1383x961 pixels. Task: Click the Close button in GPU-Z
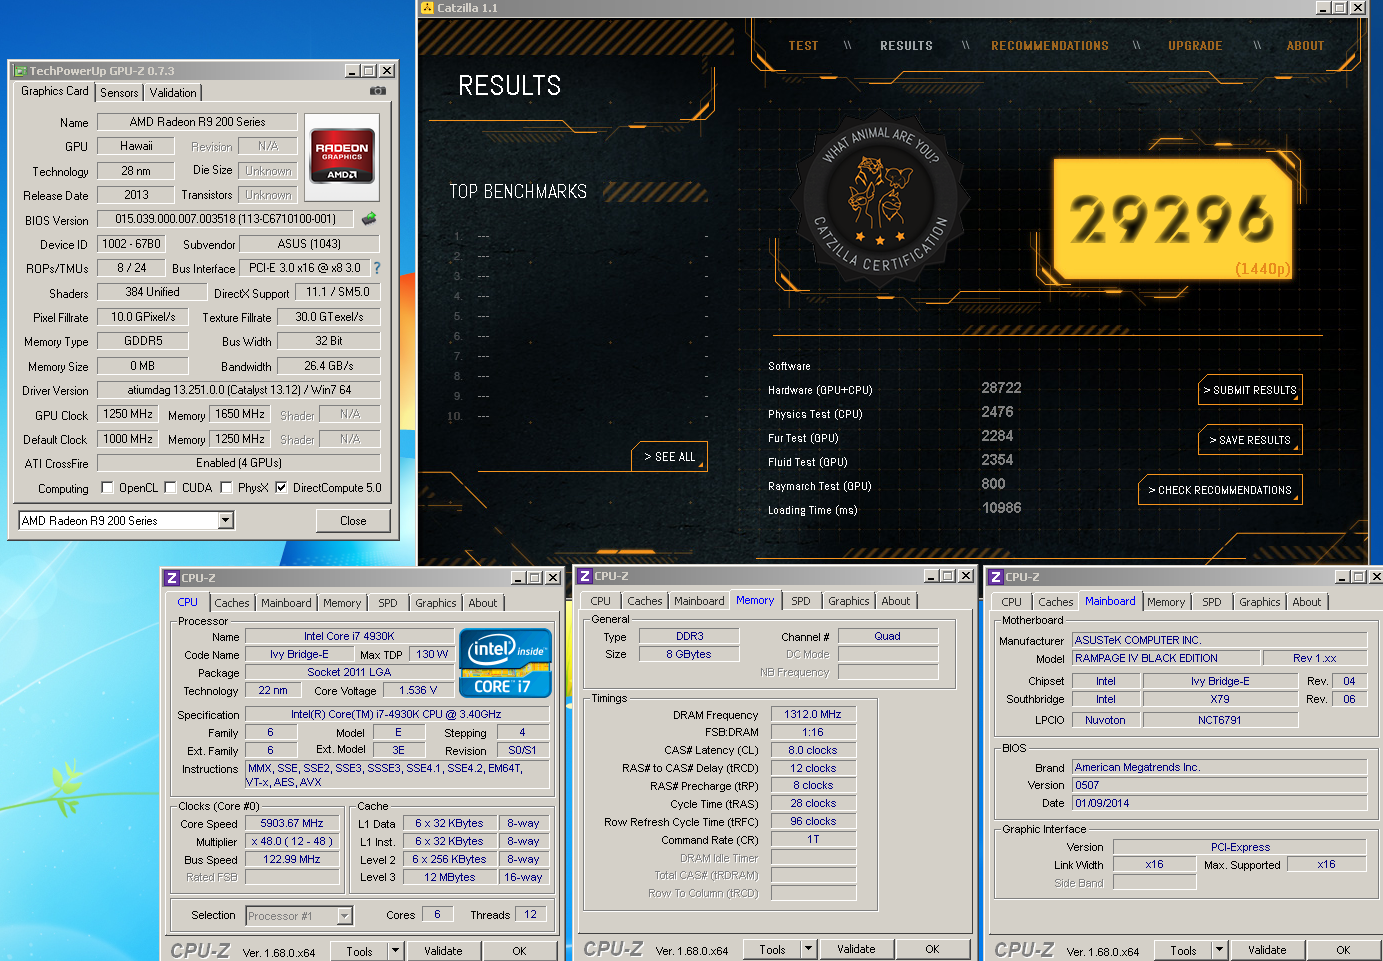click(353, 521)
